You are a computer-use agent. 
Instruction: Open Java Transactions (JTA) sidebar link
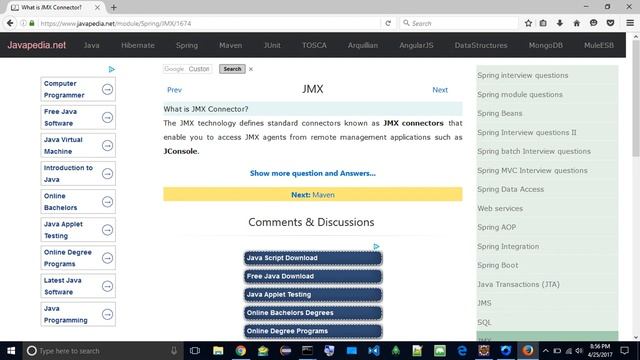518,284
